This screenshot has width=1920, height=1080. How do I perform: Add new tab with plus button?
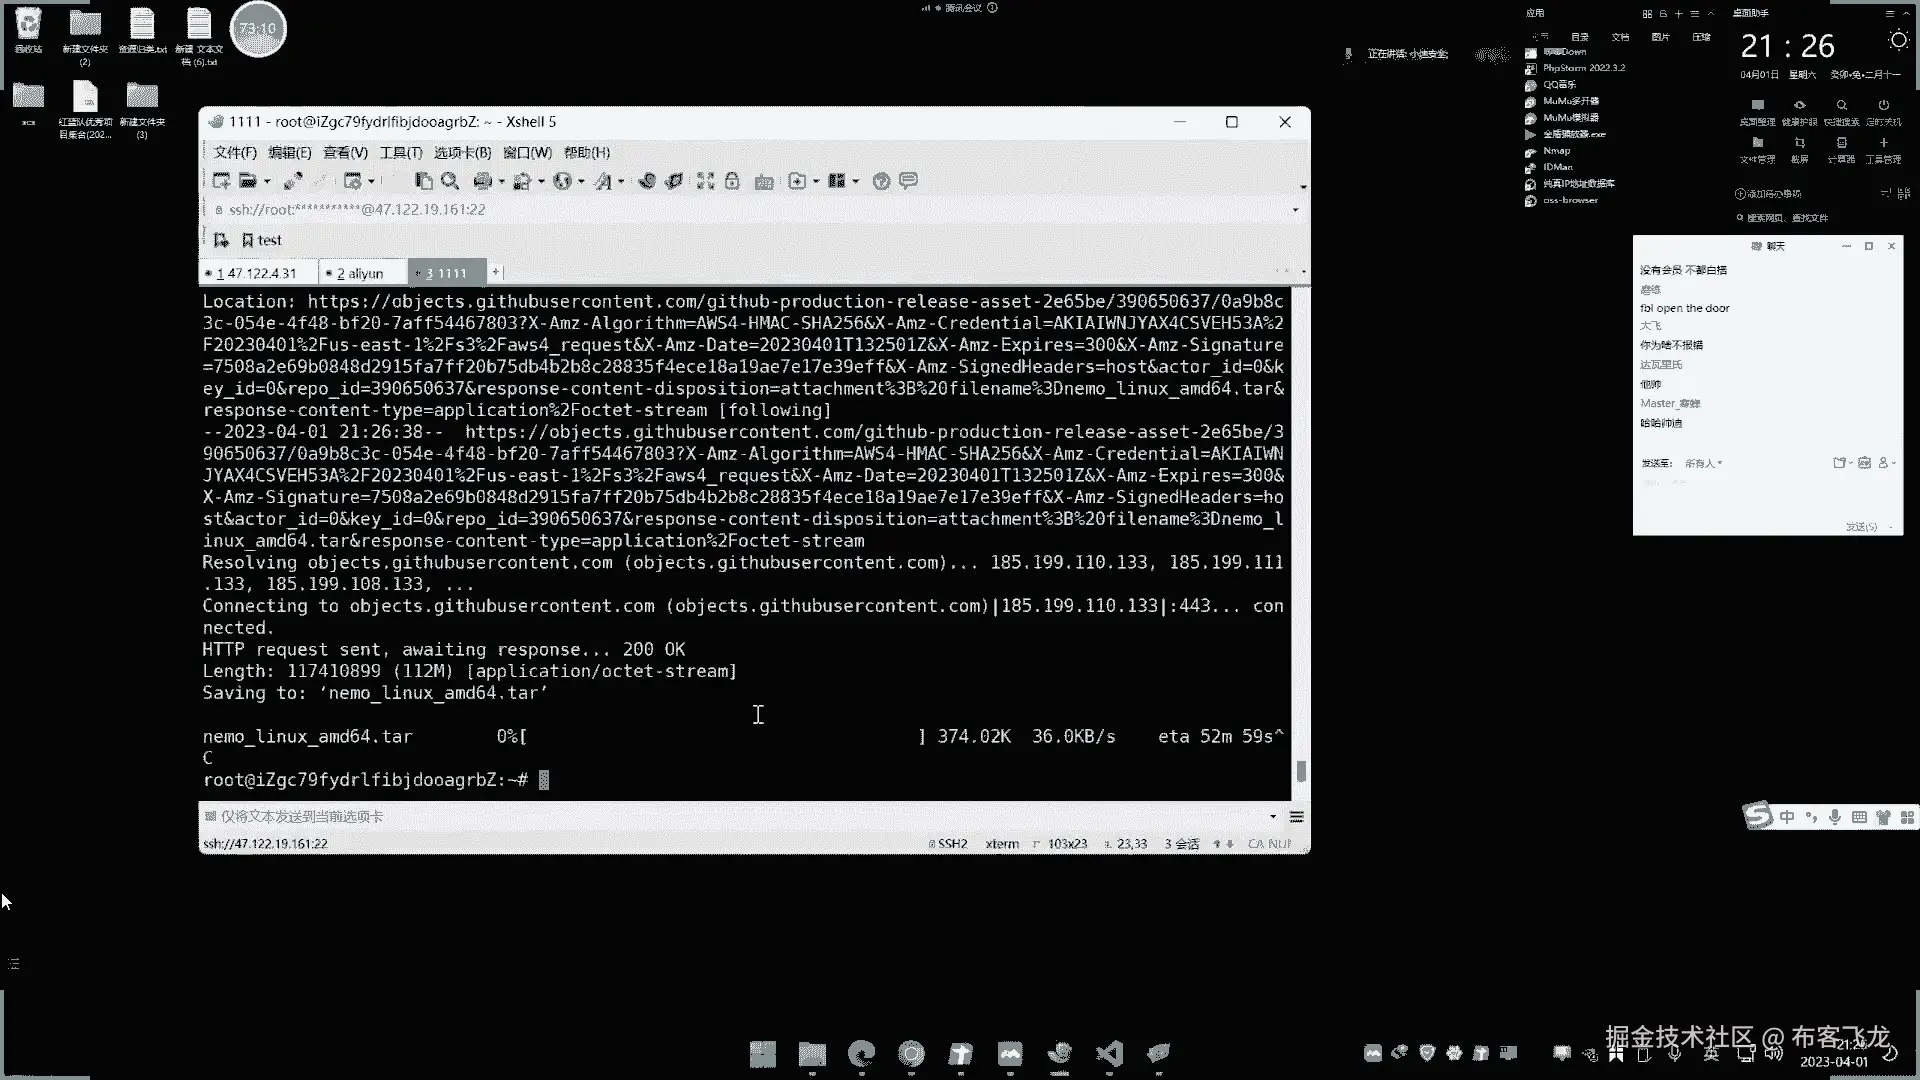tap(495, 272)
